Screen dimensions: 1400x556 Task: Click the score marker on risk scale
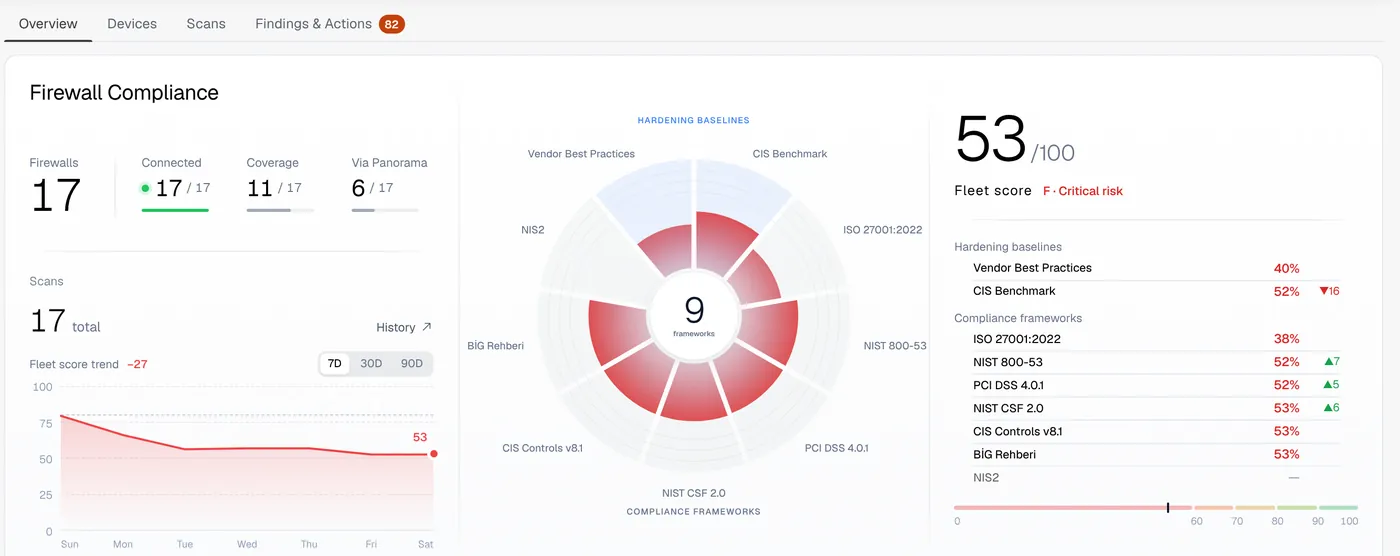tap(1168, 508)
